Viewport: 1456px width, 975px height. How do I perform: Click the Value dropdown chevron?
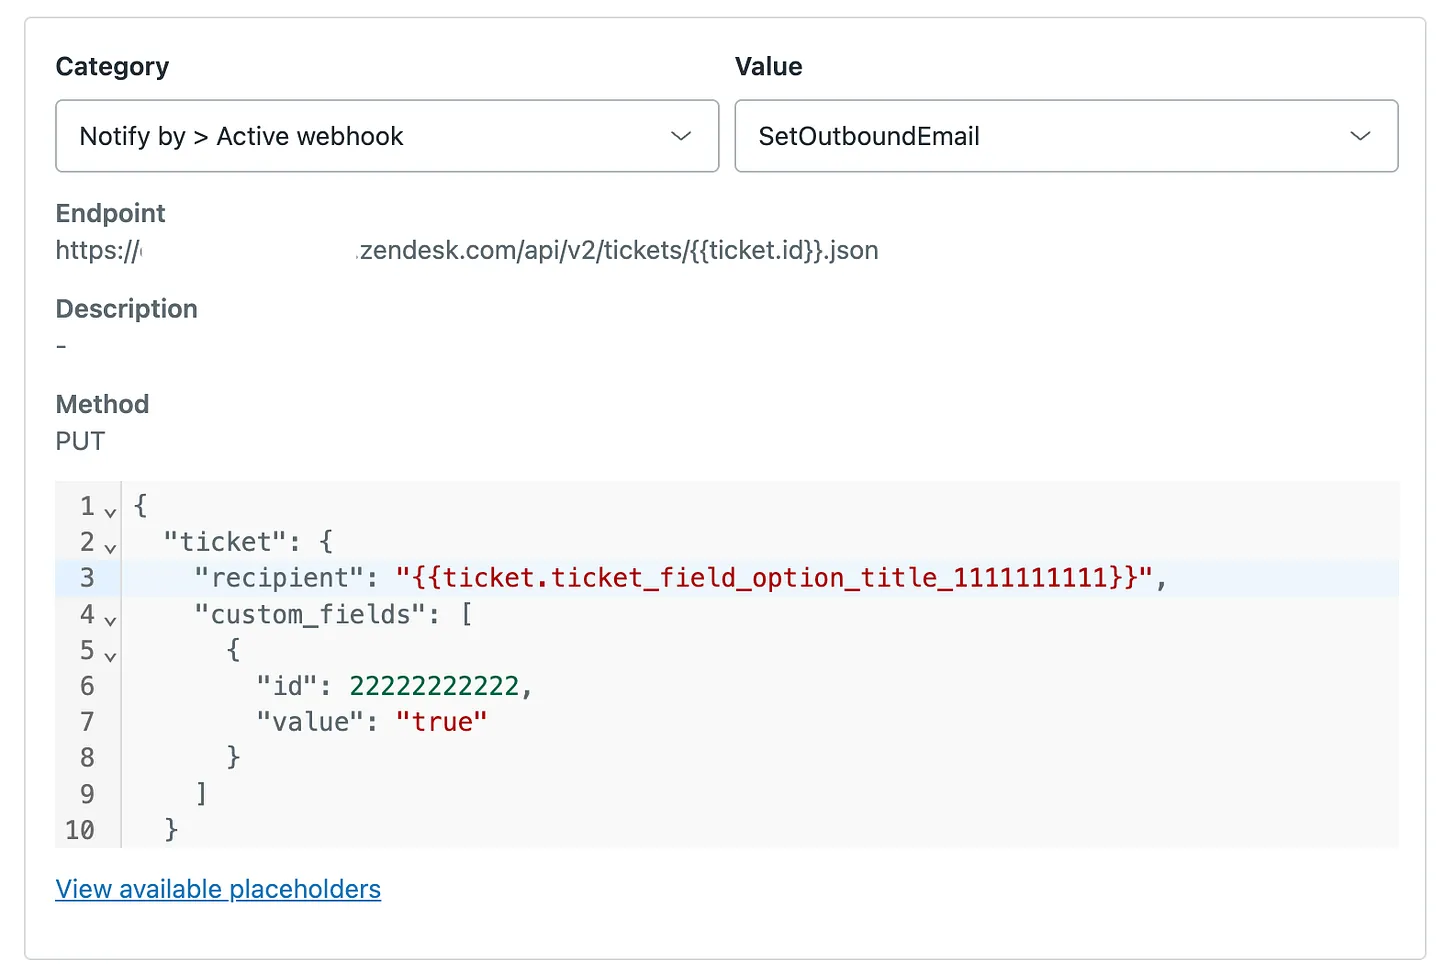point(1361,135)
